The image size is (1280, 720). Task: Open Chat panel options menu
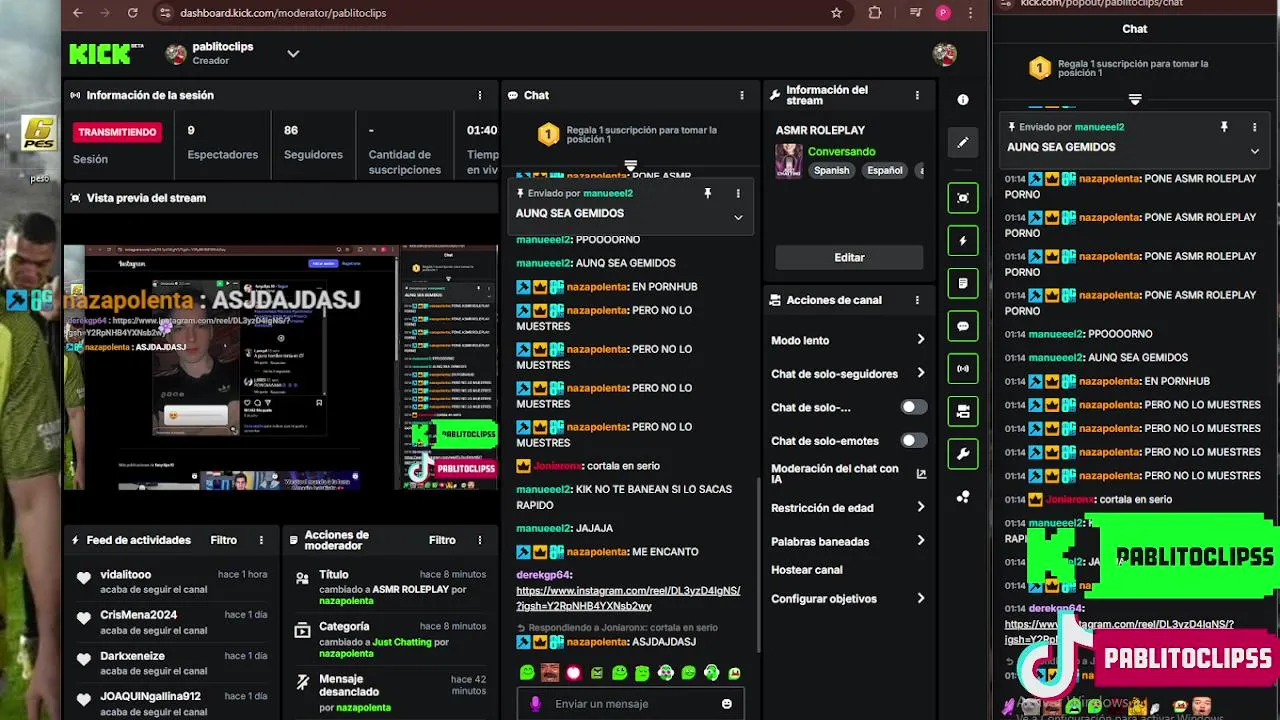(x=742, y=95)
